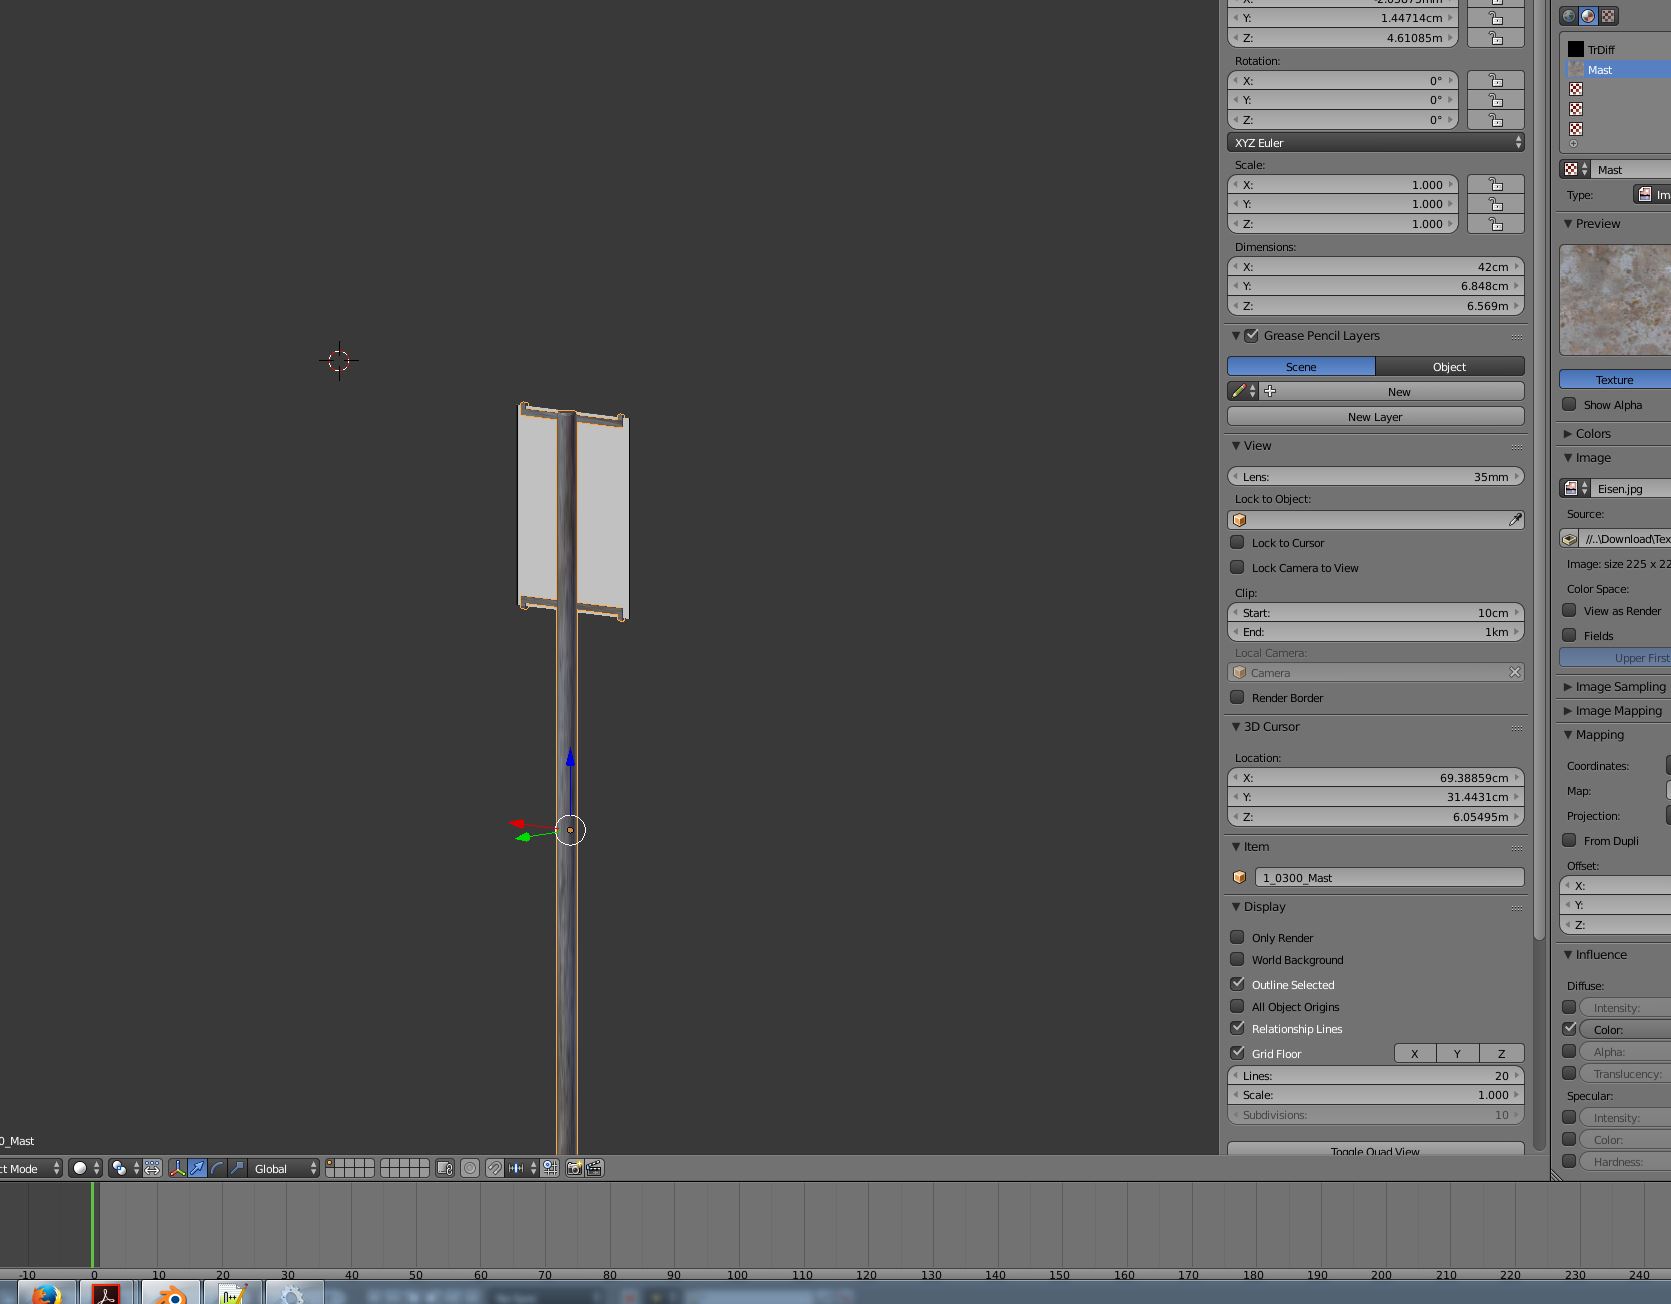Open Firefox from the taskbar
Viewport: 1671px width, 1304px height.
tap(45, 1294)
